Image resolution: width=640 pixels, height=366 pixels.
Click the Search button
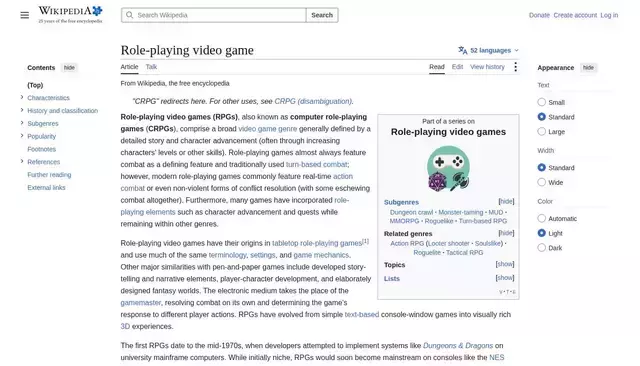coord(322,15)
